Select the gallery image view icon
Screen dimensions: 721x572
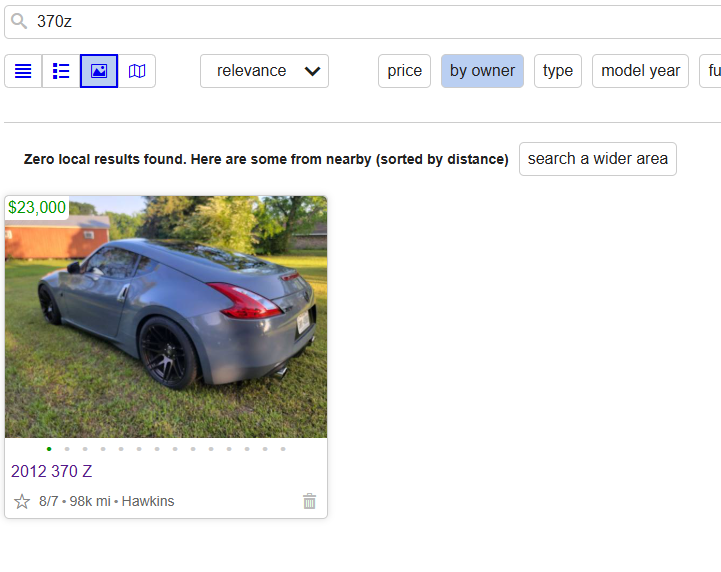[99, 71]
